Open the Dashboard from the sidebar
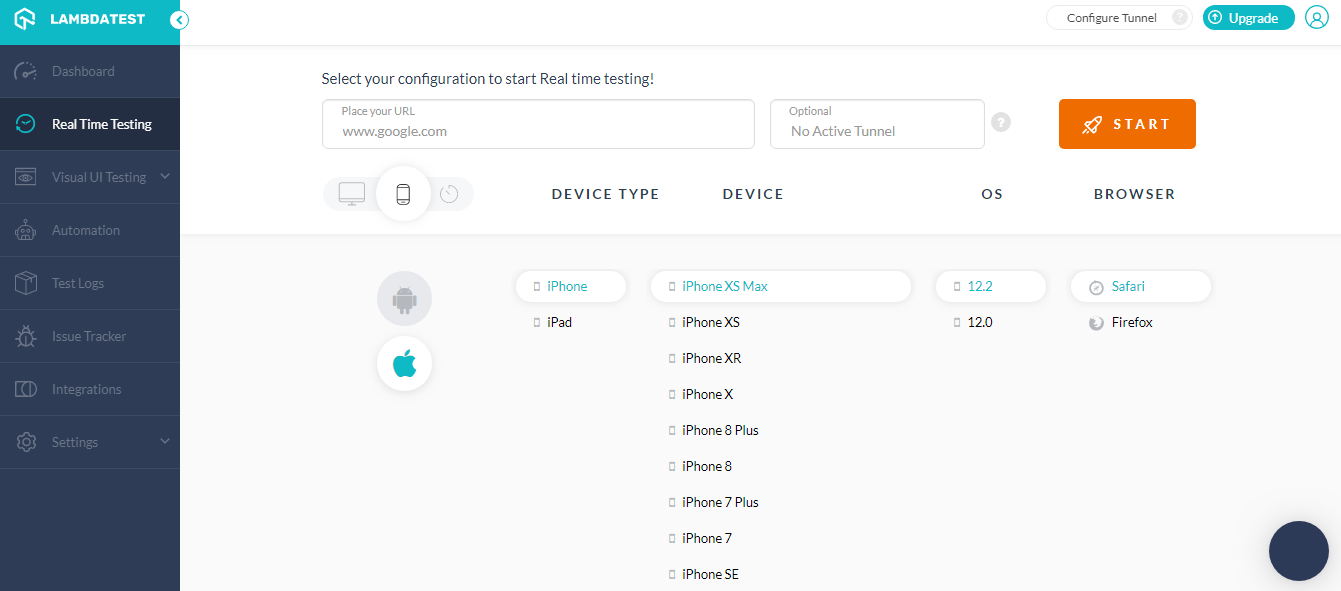Viewport: 1341px width, 591px height. coord(83,71)
